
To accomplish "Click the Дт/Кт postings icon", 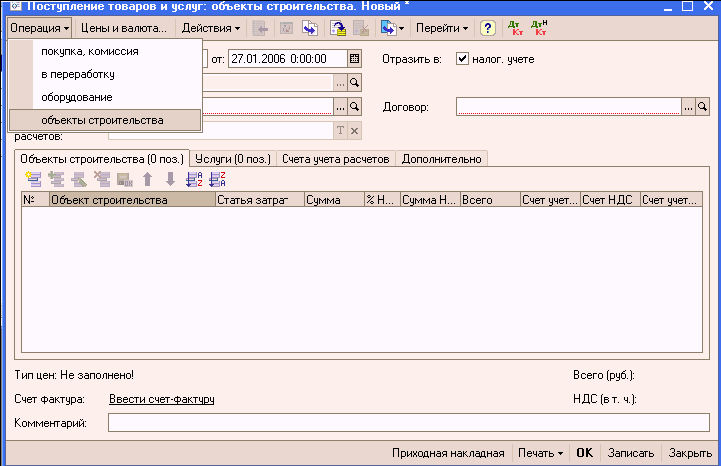I will (516, 28).
